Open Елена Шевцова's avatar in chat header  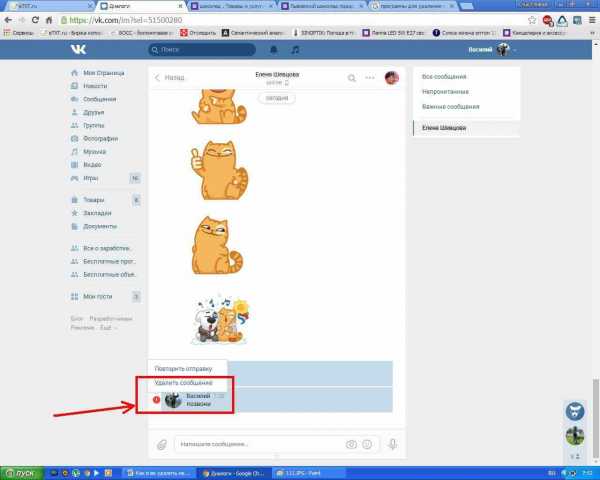point(392,78)
